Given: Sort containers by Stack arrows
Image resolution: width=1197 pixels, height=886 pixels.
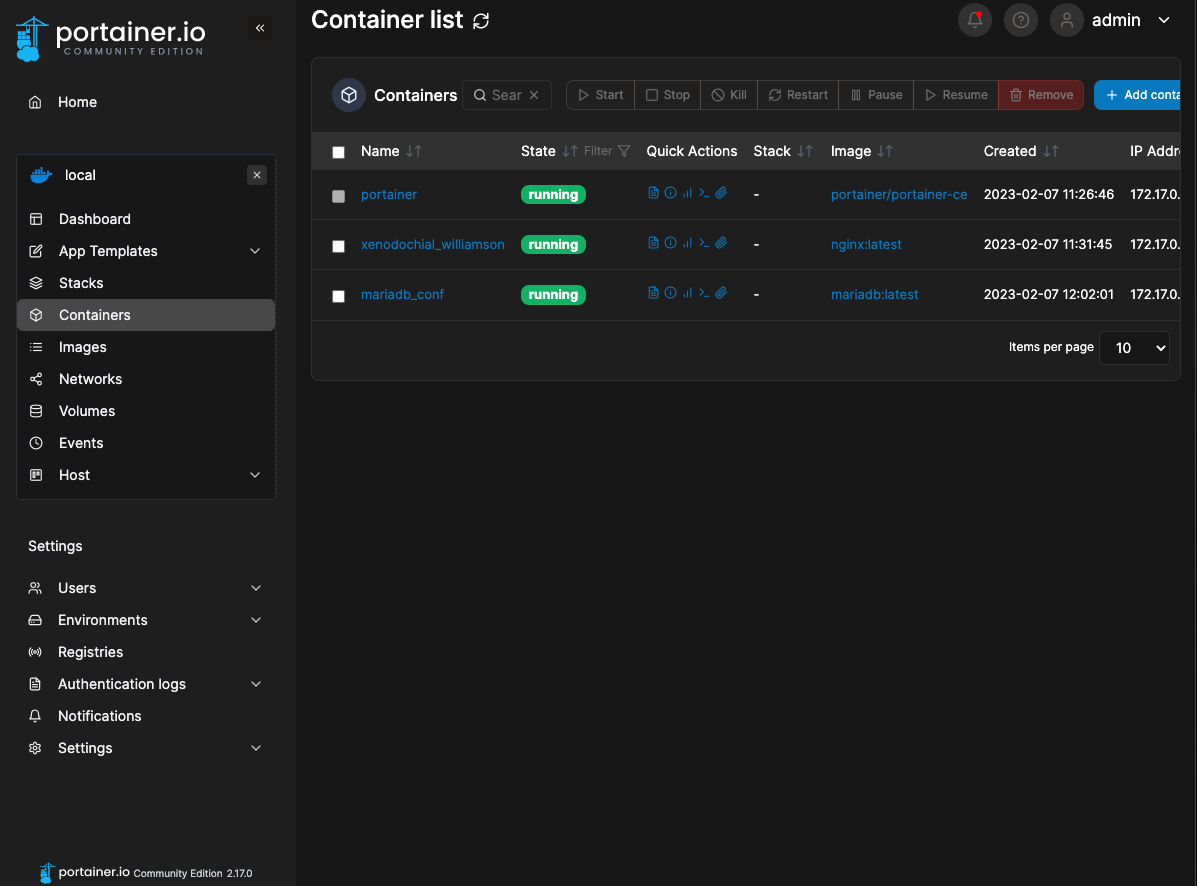Looking at the screenshot, I should (x=805, y=151).
